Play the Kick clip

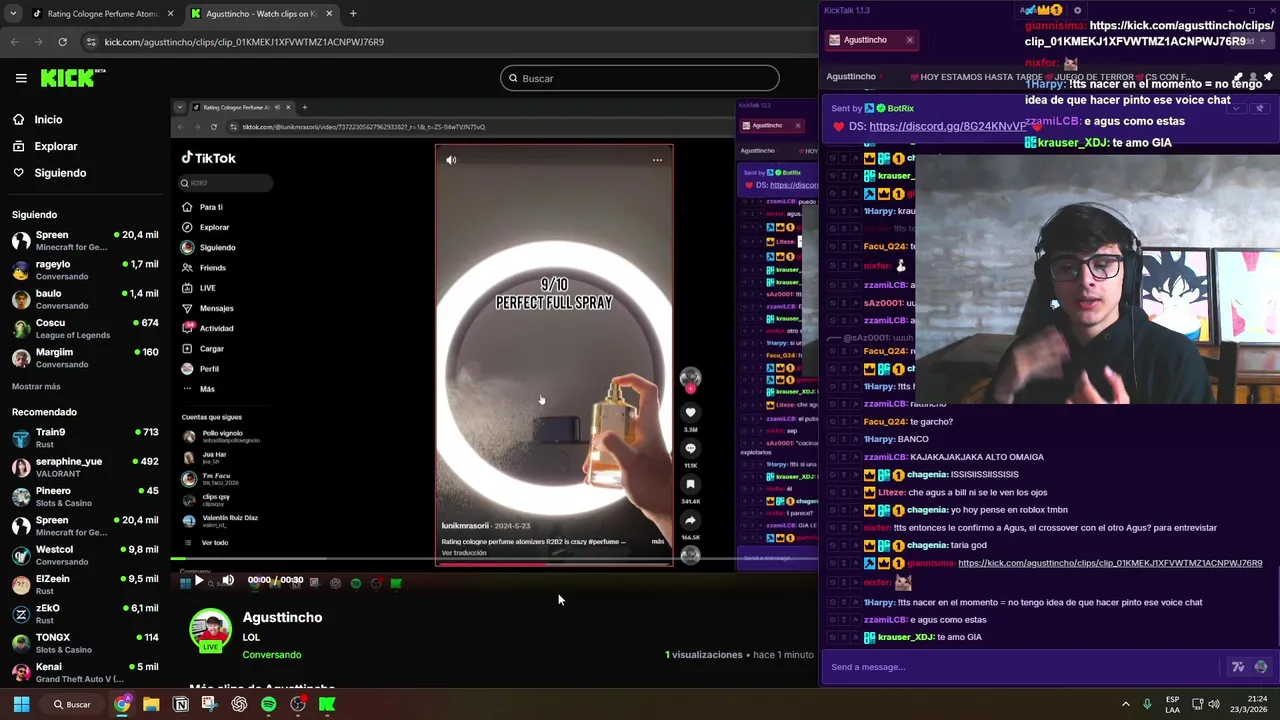pos(199,580)
